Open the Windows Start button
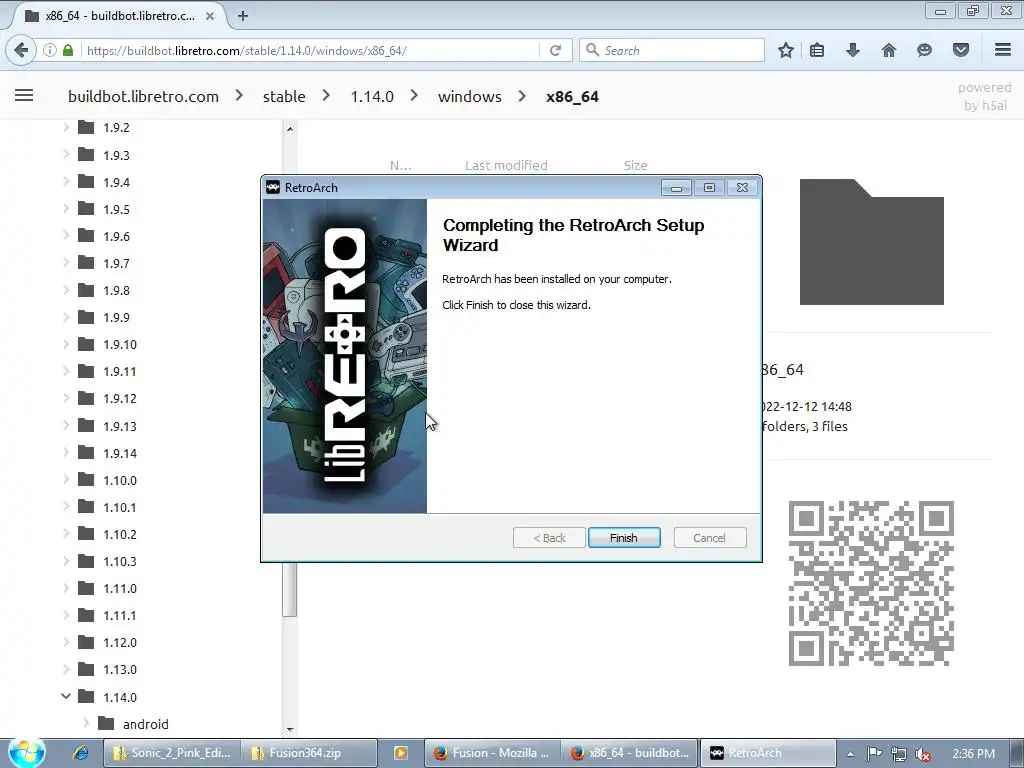This screenshot has width=1024, height=768. tap(26, 753)
